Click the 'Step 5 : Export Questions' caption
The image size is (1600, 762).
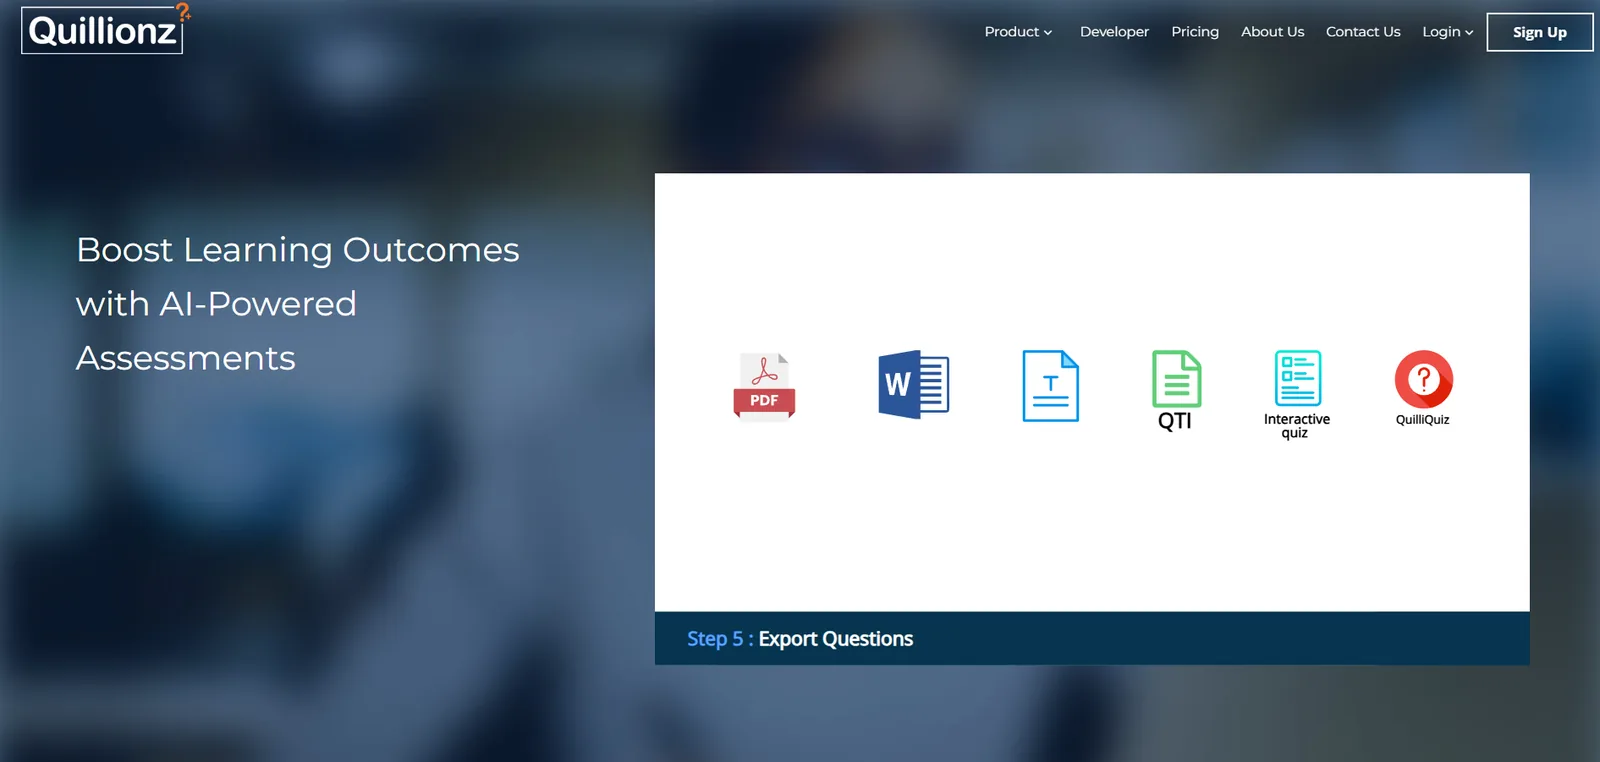(x=800, y=639)
